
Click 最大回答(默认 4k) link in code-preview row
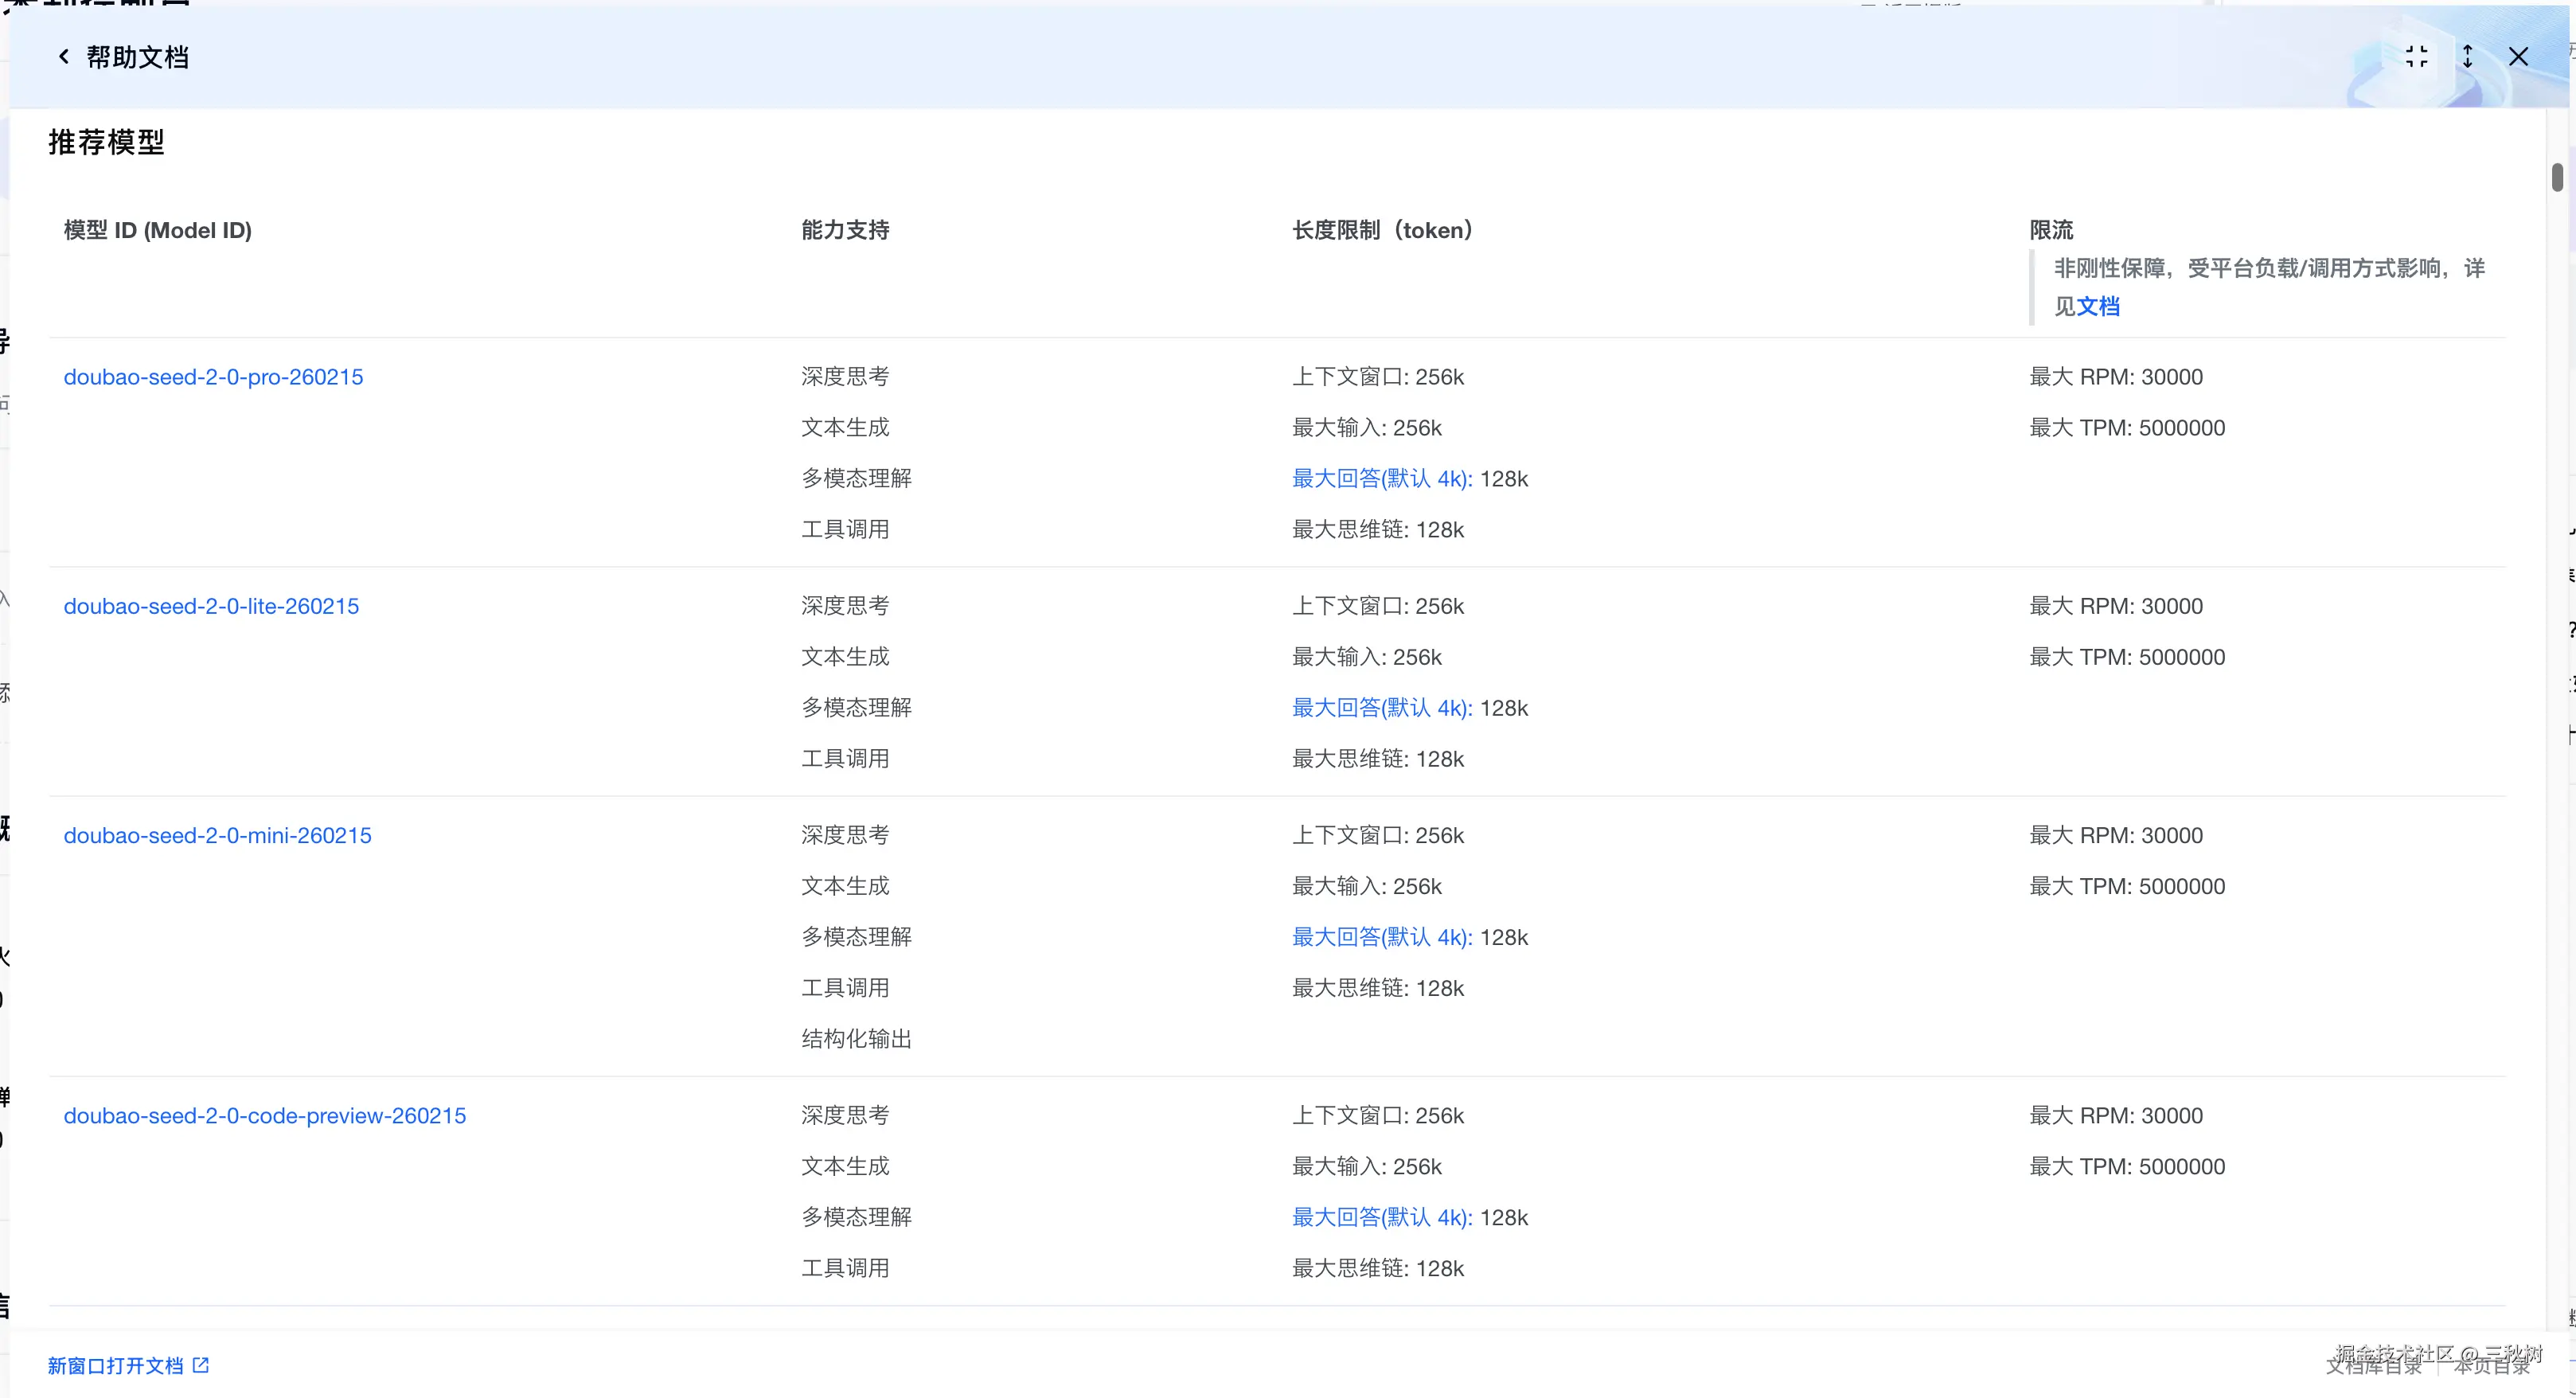click(x=1381, y=1217)
